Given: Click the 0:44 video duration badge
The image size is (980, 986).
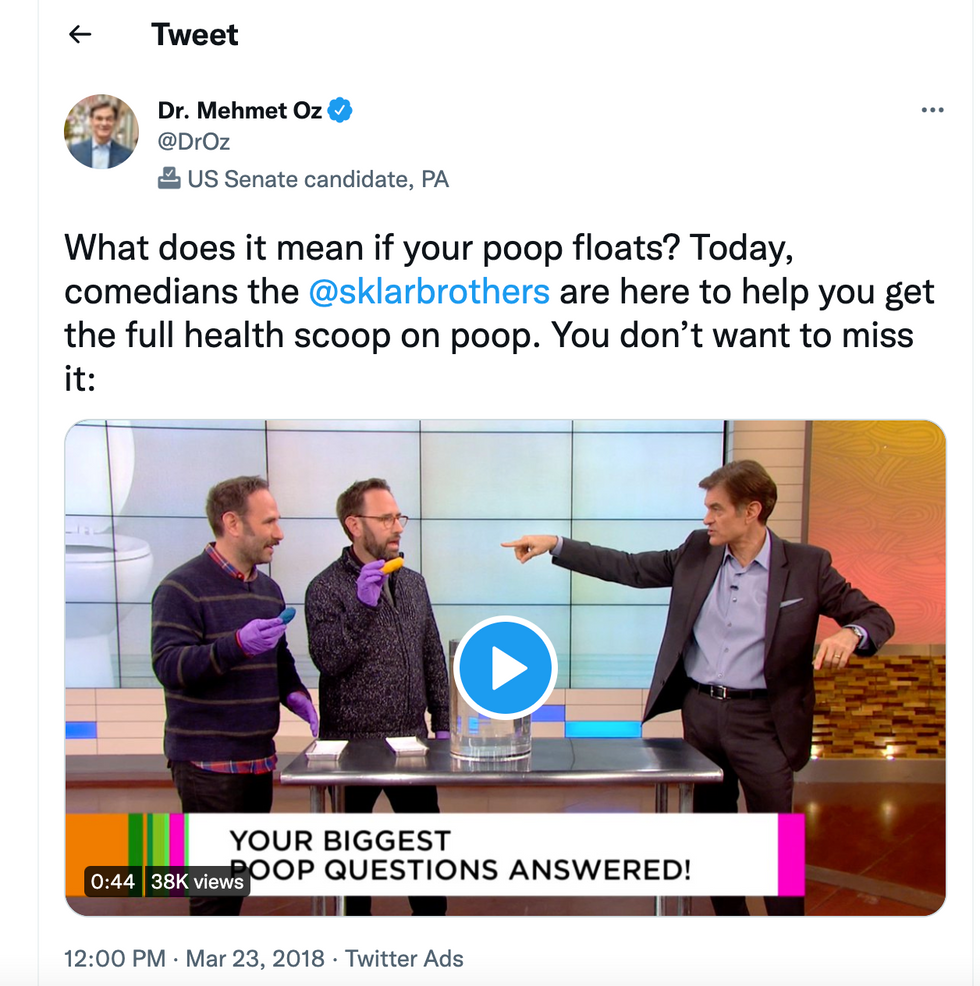Looking at the screenshot, I should coord(113,882).
